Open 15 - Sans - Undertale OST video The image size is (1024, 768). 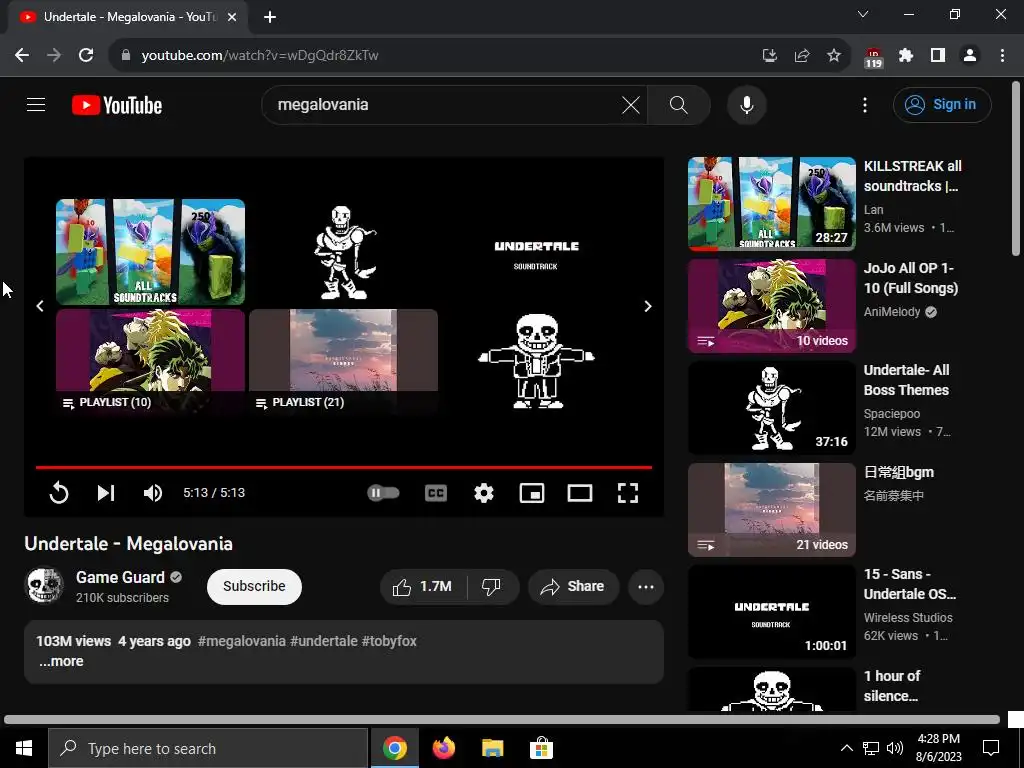click(910, 584)
